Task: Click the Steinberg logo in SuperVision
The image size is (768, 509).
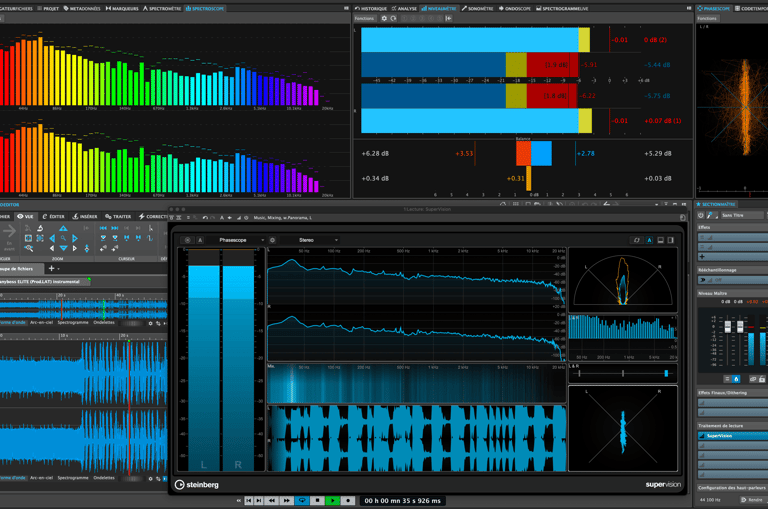Action: point(197,485)
